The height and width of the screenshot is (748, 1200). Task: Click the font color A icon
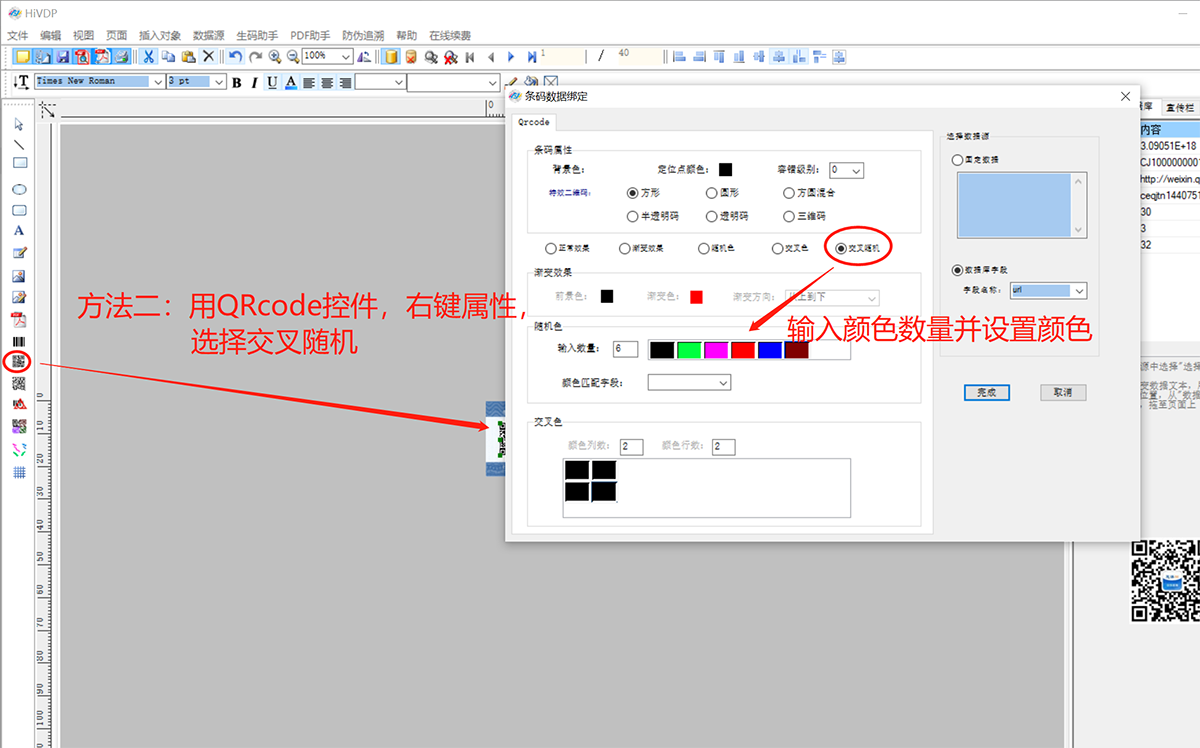[291, 82]
